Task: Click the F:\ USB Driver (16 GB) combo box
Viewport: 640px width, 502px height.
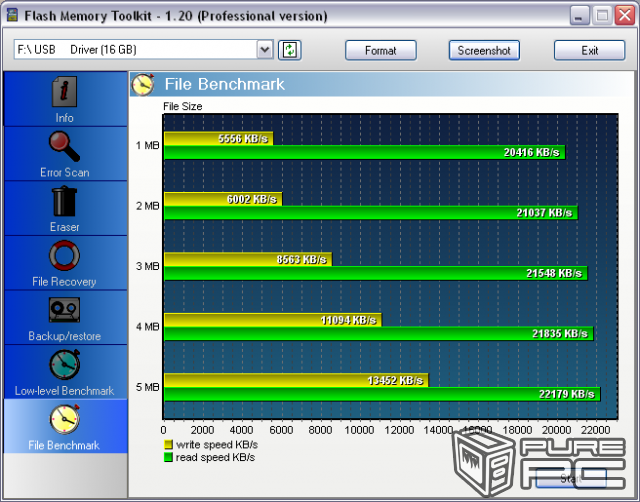Action: [x=143, y=50]
